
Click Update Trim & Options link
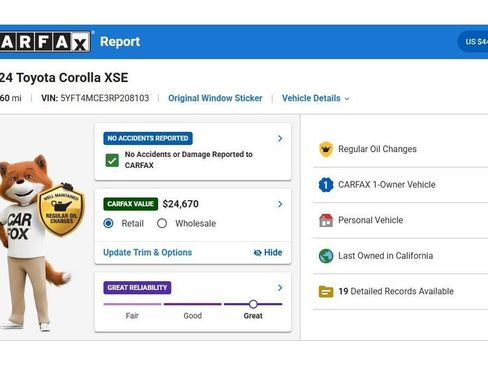point(148,253)
